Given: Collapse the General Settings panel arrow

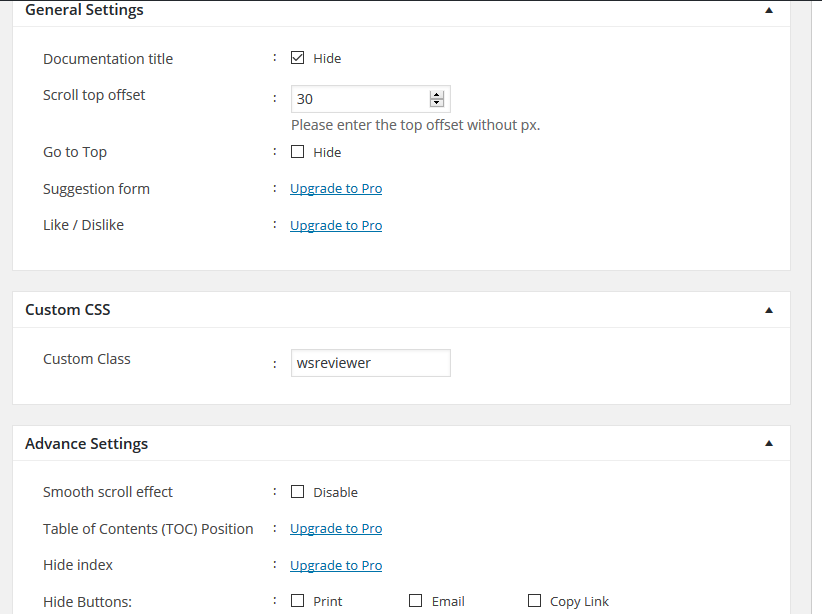Looking at the screenshot, I should coord(769,10).
